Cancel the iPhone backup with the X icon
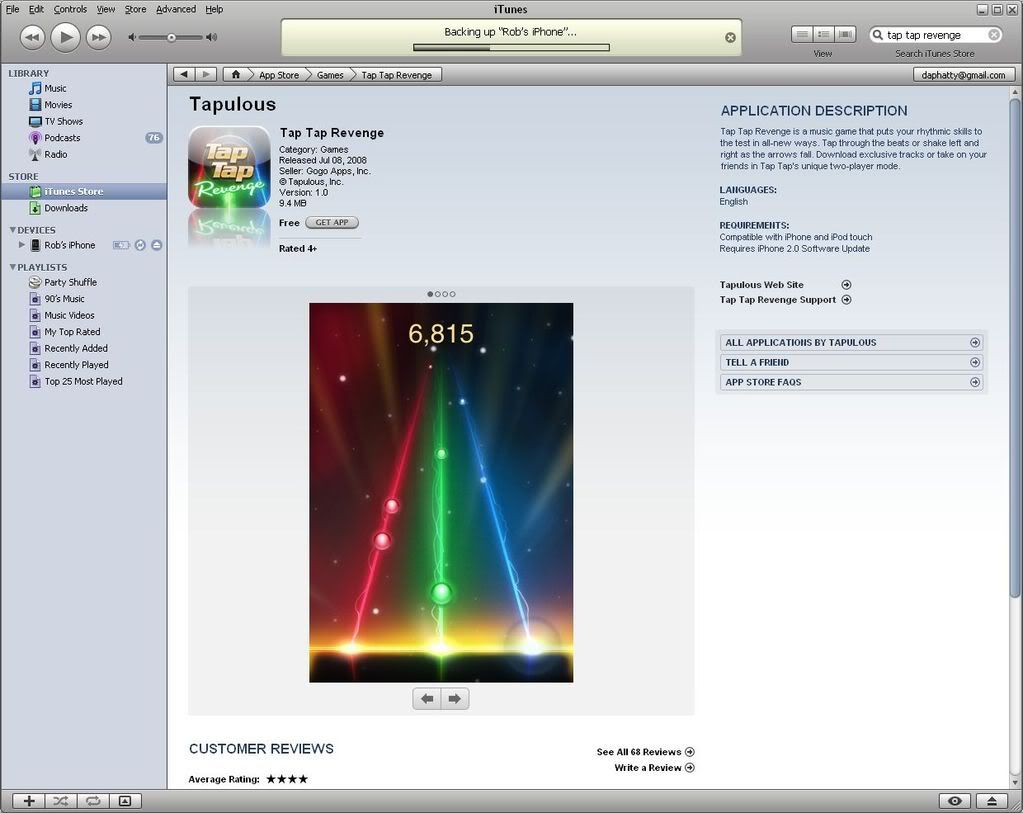Screen dimensions: 1023x813 [x=730, y=38]
